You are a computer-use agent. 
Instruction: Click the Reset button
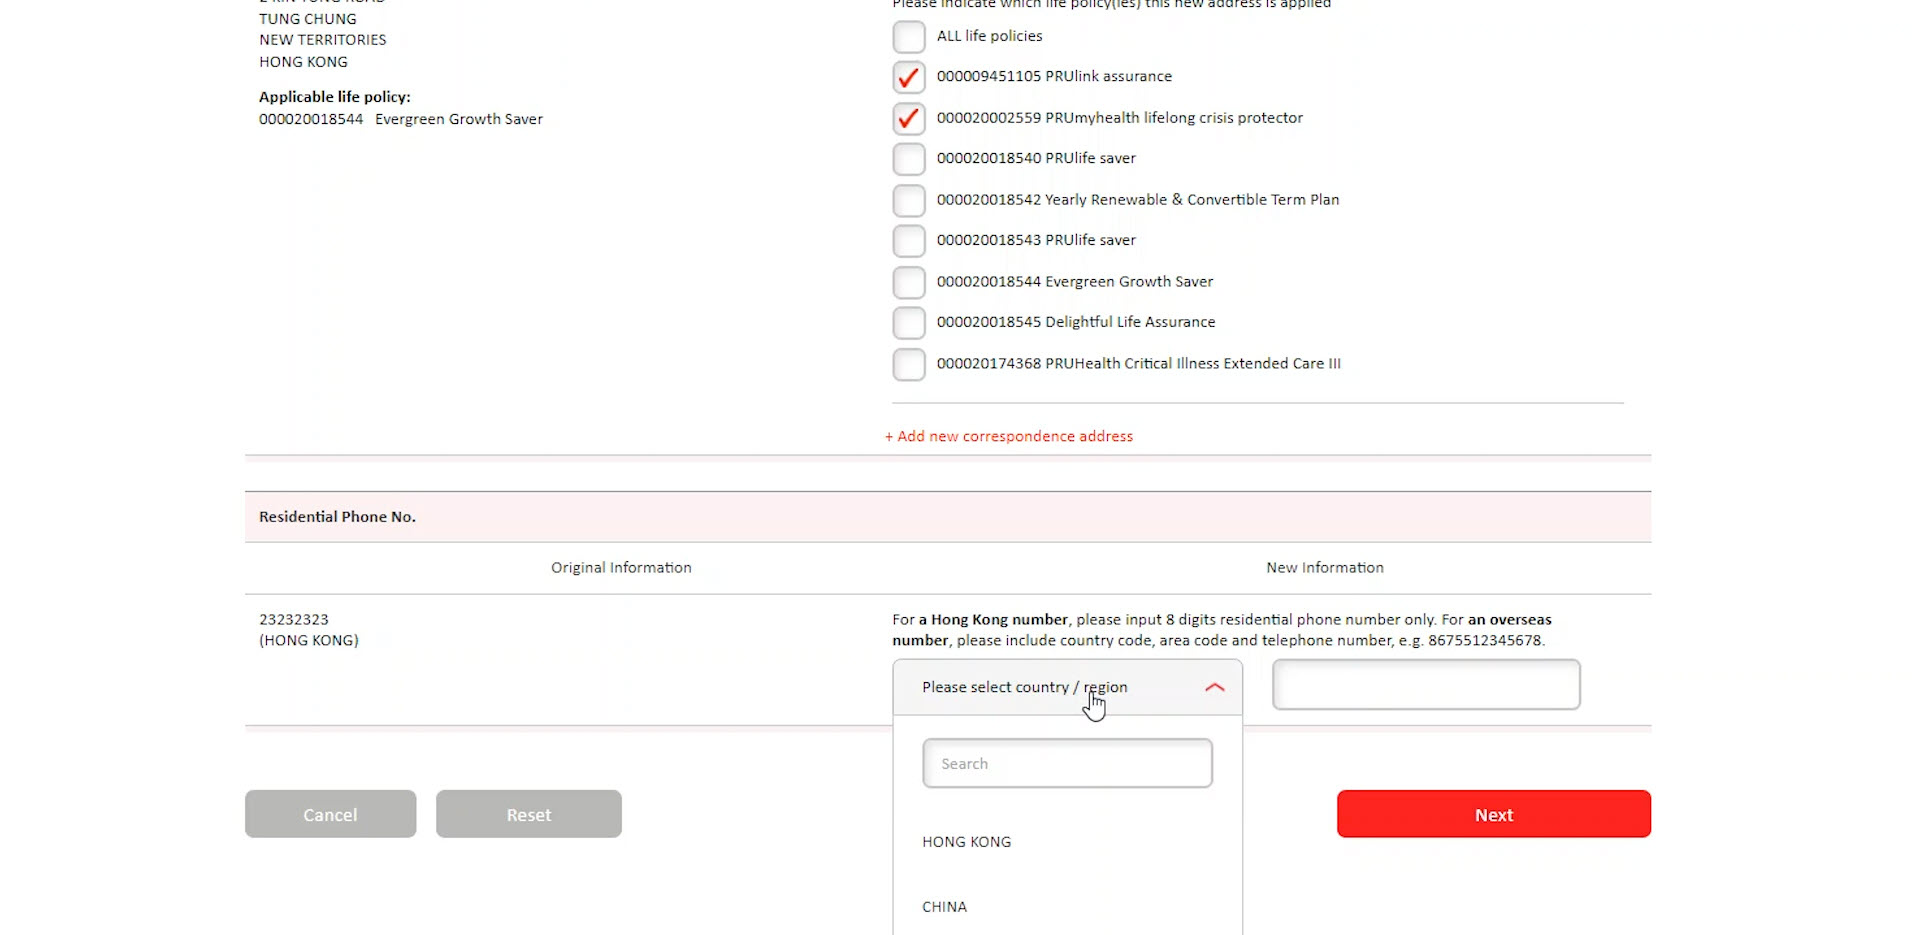pos(528,813)
